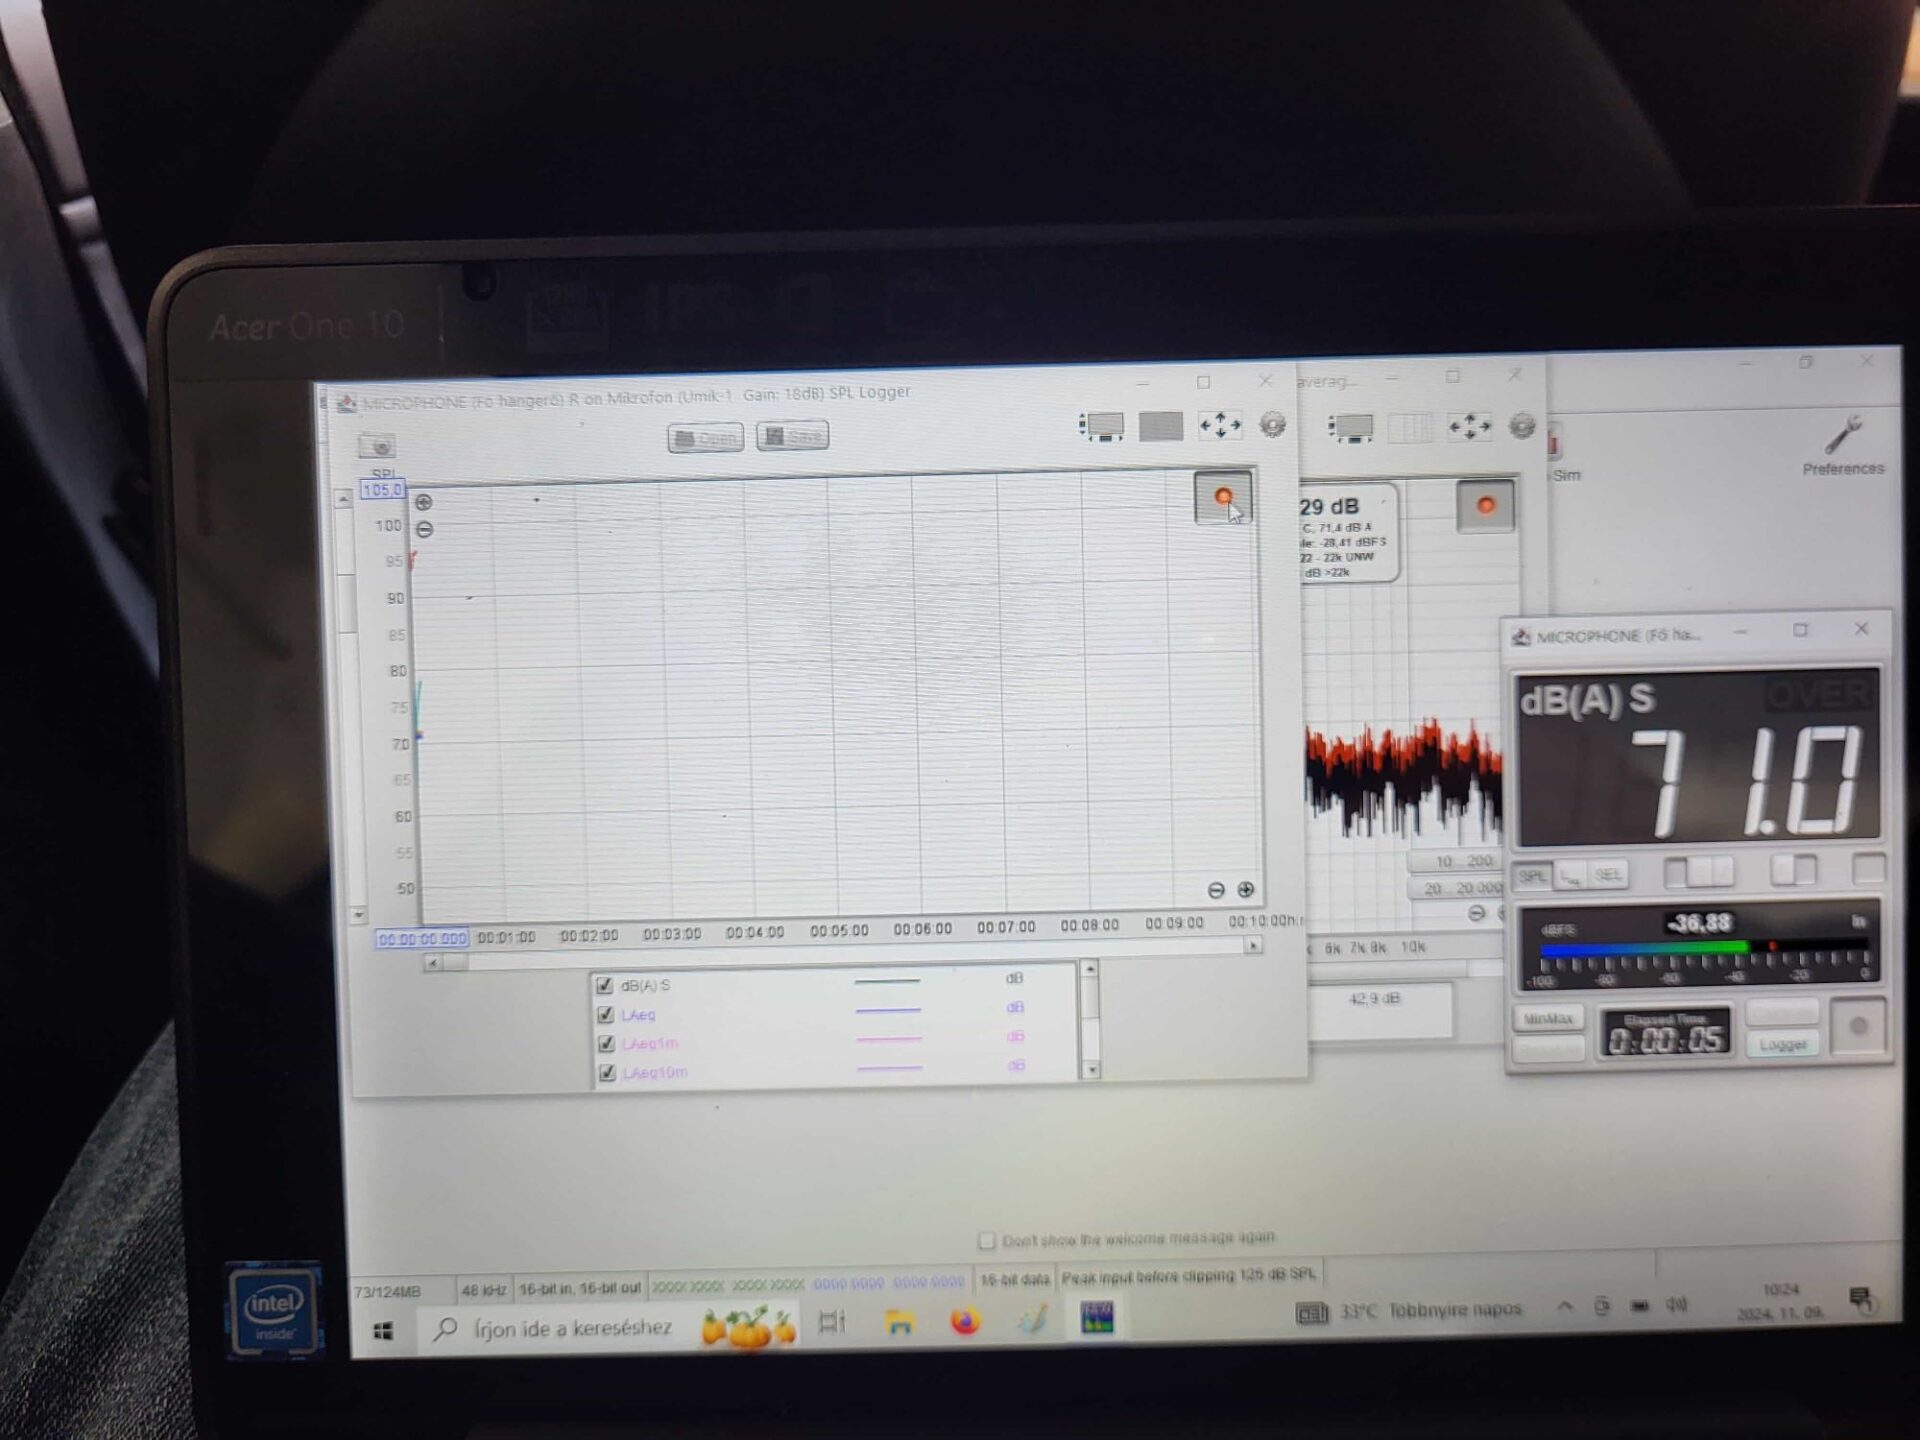Click the record button in SPL Logger graph
Viewport: 1920px width, 1440px height.
point(1223,498)
